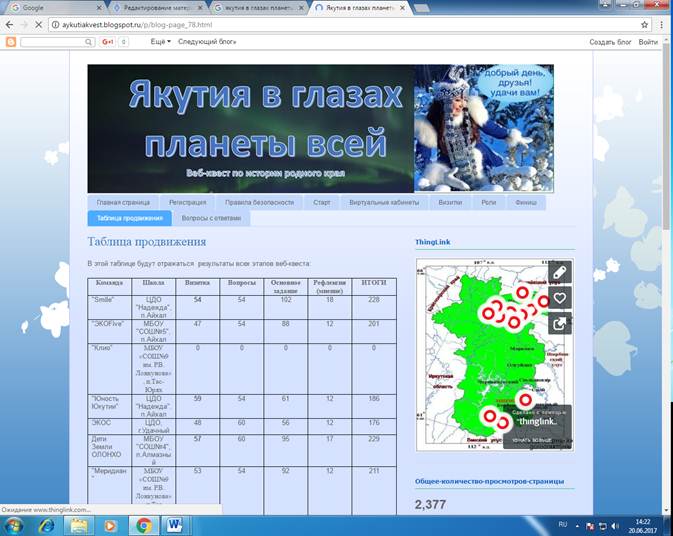This screenshot has height=536, width=673.
Task: Stop loading the page with X button
Action: point(38,25)
